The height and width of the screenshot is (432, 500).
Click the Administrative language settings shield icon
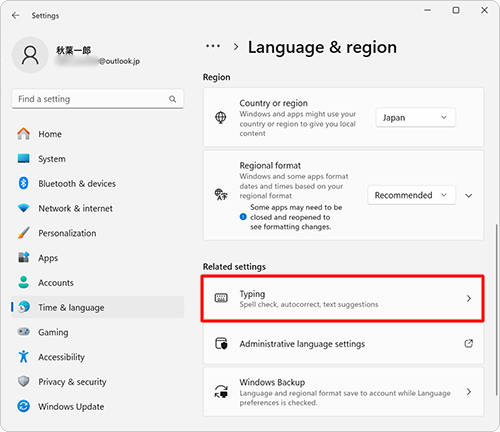[221, 343]
